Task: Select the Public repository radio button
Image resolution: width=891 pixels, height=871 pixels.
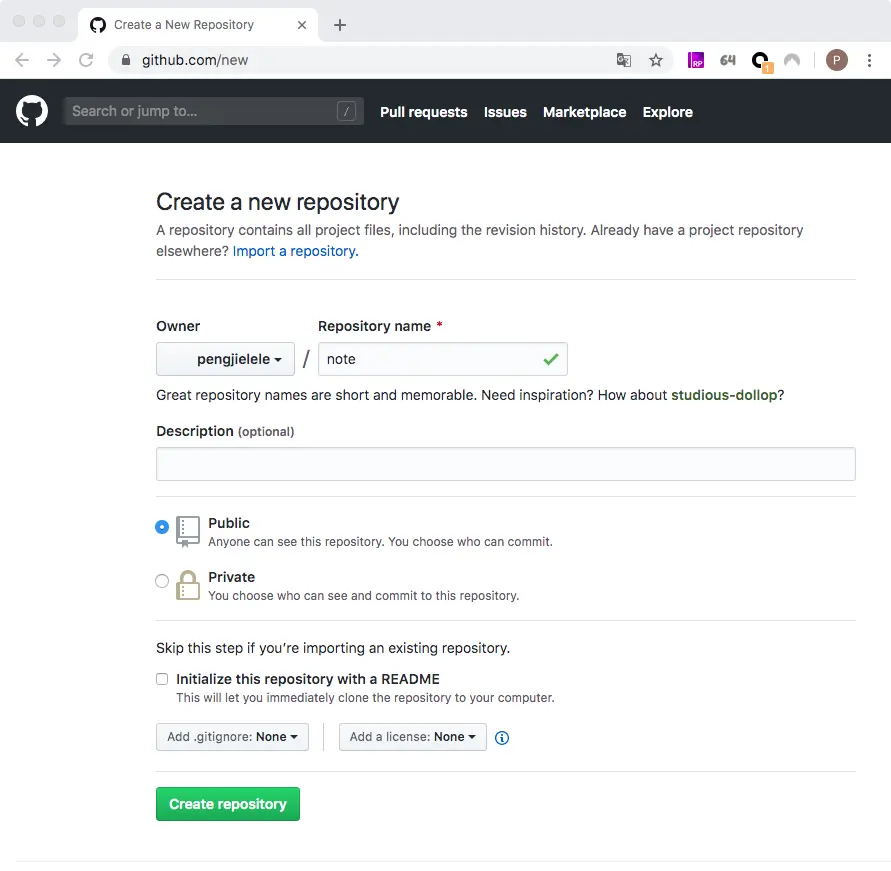Action: coord(162,527)
